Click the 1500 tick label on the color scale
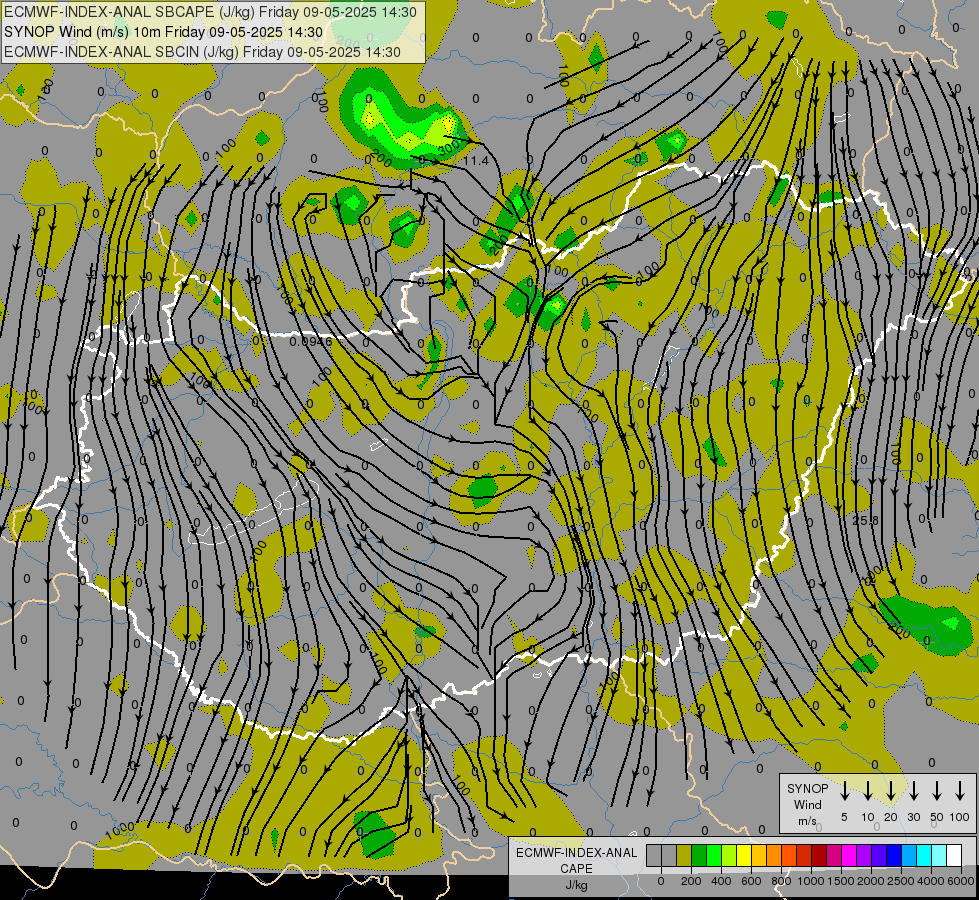The height and width of the screenshot is (900, 979). click(841, 881)
